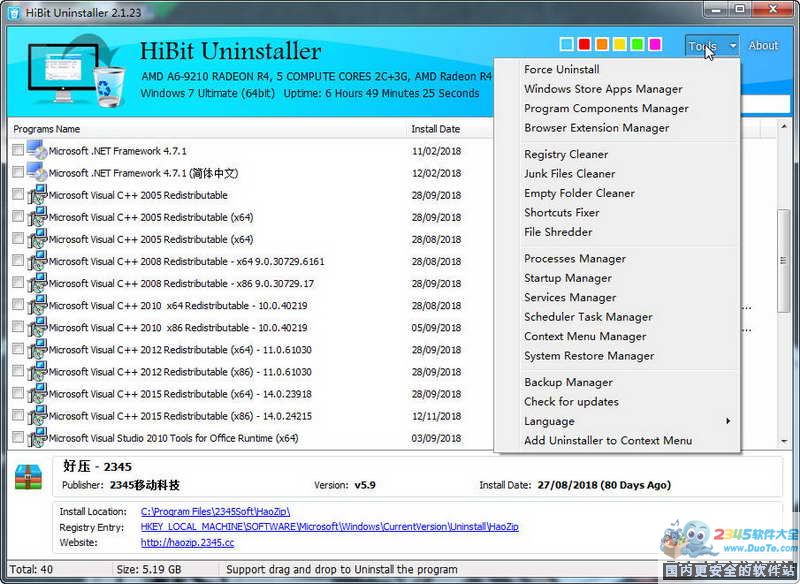Tick Visual Studio 2010 Tools for Office checkbox

[x=18, y=437]
